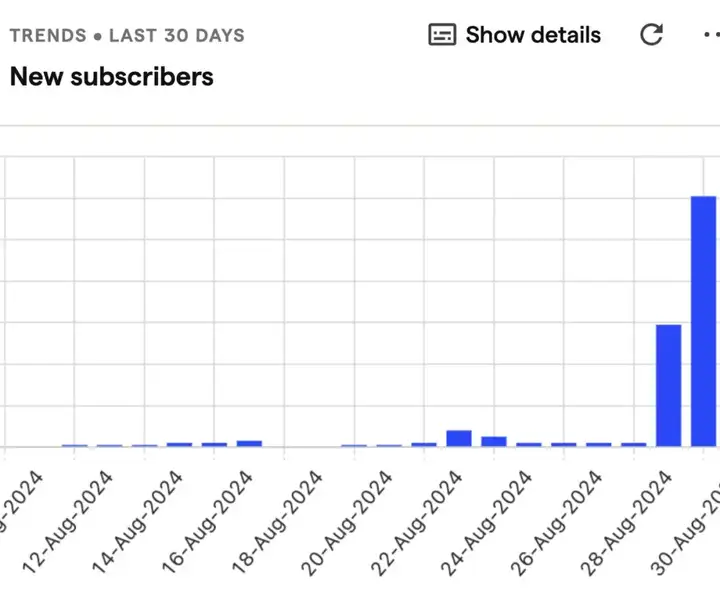The height and width of the screenshot is (591, 720).
Task: Select the 17-Aug-2024 small bar
Action: pyautogui.click(x=249, y=443)
